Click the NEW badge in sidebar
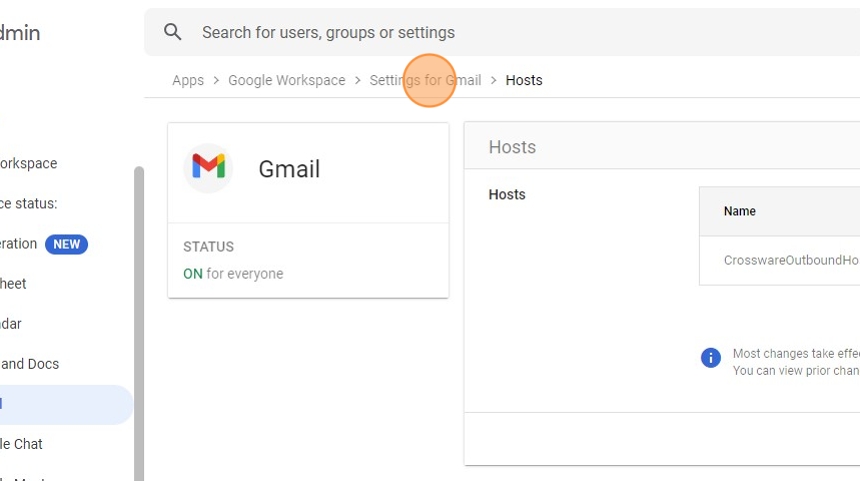The height and width of the screenshot is (481, 860). (x=67, y=244)
